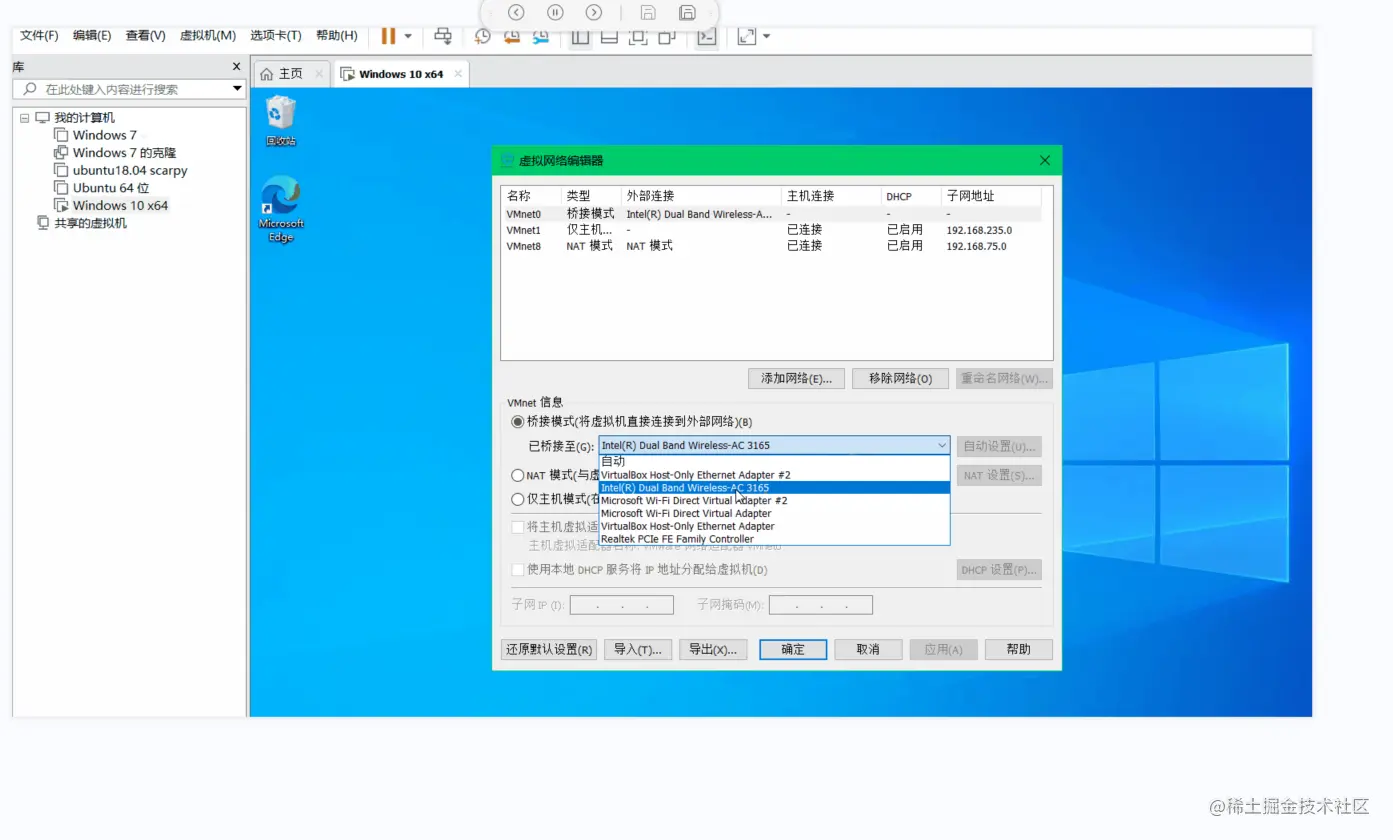
Task: Toggle the 使用本地 DHCP 服务 checkbox
Action: tap(518, 570)
